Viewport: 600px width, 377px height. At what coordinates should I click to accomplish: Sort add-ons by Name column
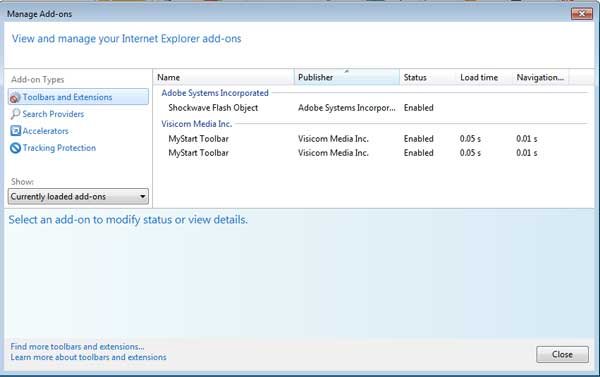[x=223, y=77]
